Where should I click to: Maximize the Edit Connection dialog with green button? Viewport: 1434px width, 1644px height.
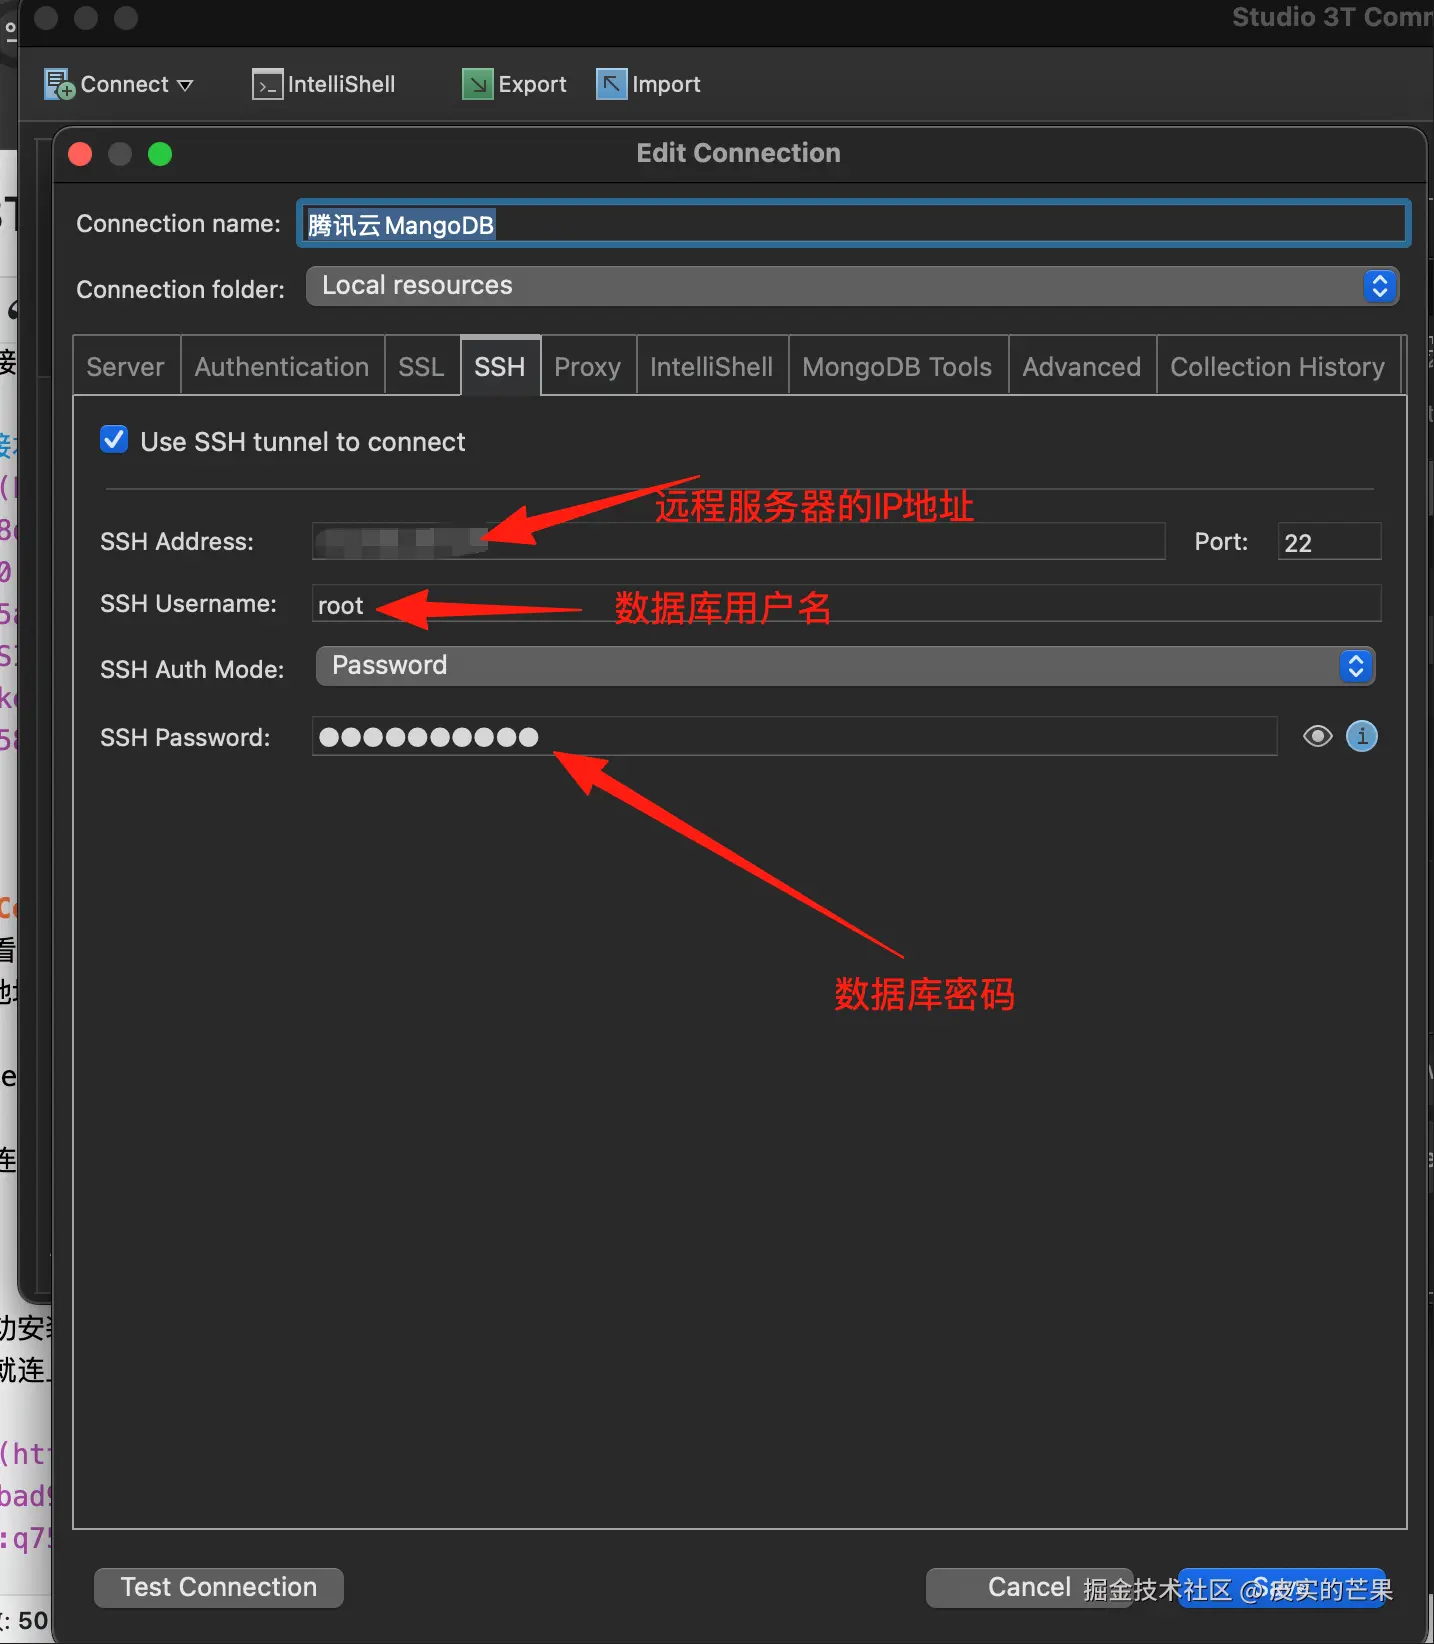tap(160, 154)
